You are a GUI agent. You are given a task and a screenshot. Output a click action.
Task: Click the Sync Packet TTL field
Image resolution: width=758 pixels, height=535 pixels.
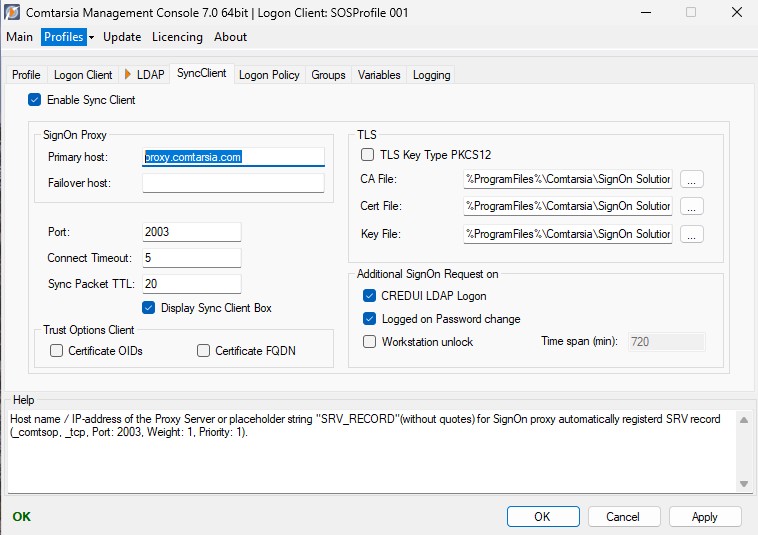(192, 284)
